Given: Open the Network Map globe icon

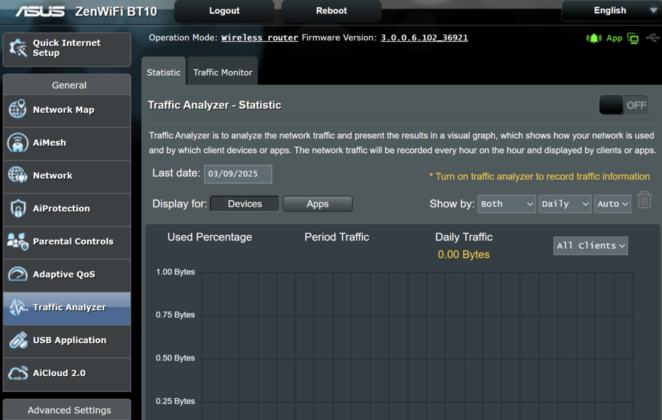Looking at the screenshot, I should pos(18,109).
